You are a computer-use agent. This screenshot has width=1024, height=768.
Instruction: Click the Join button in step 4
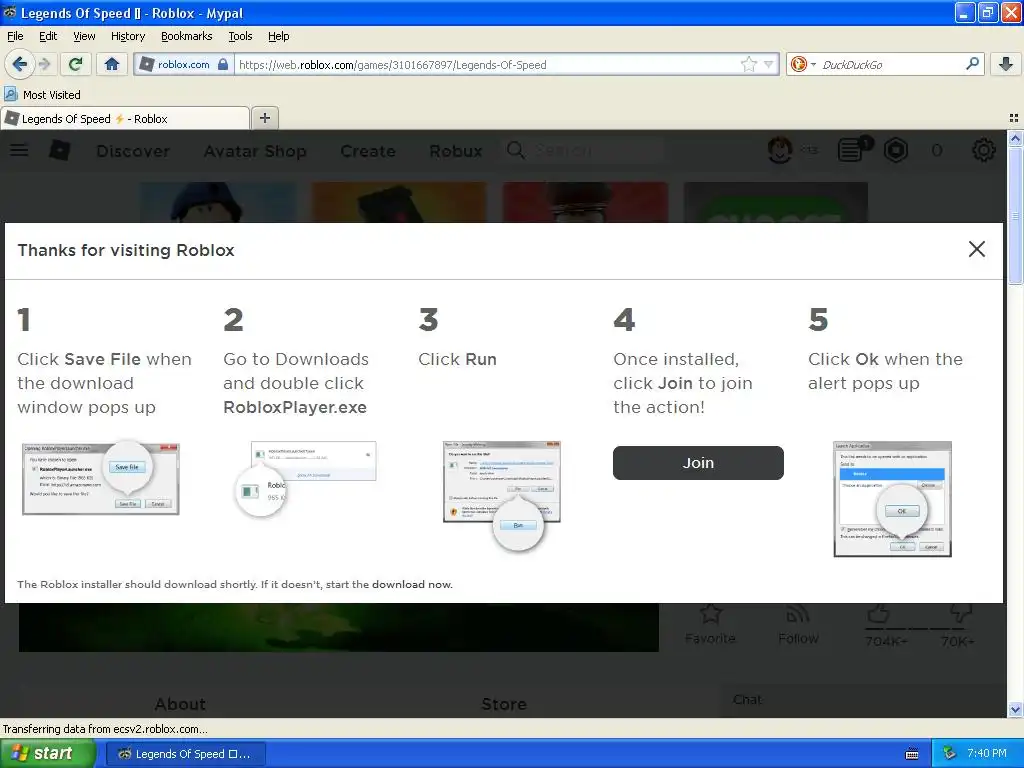[x=698, y=462]
